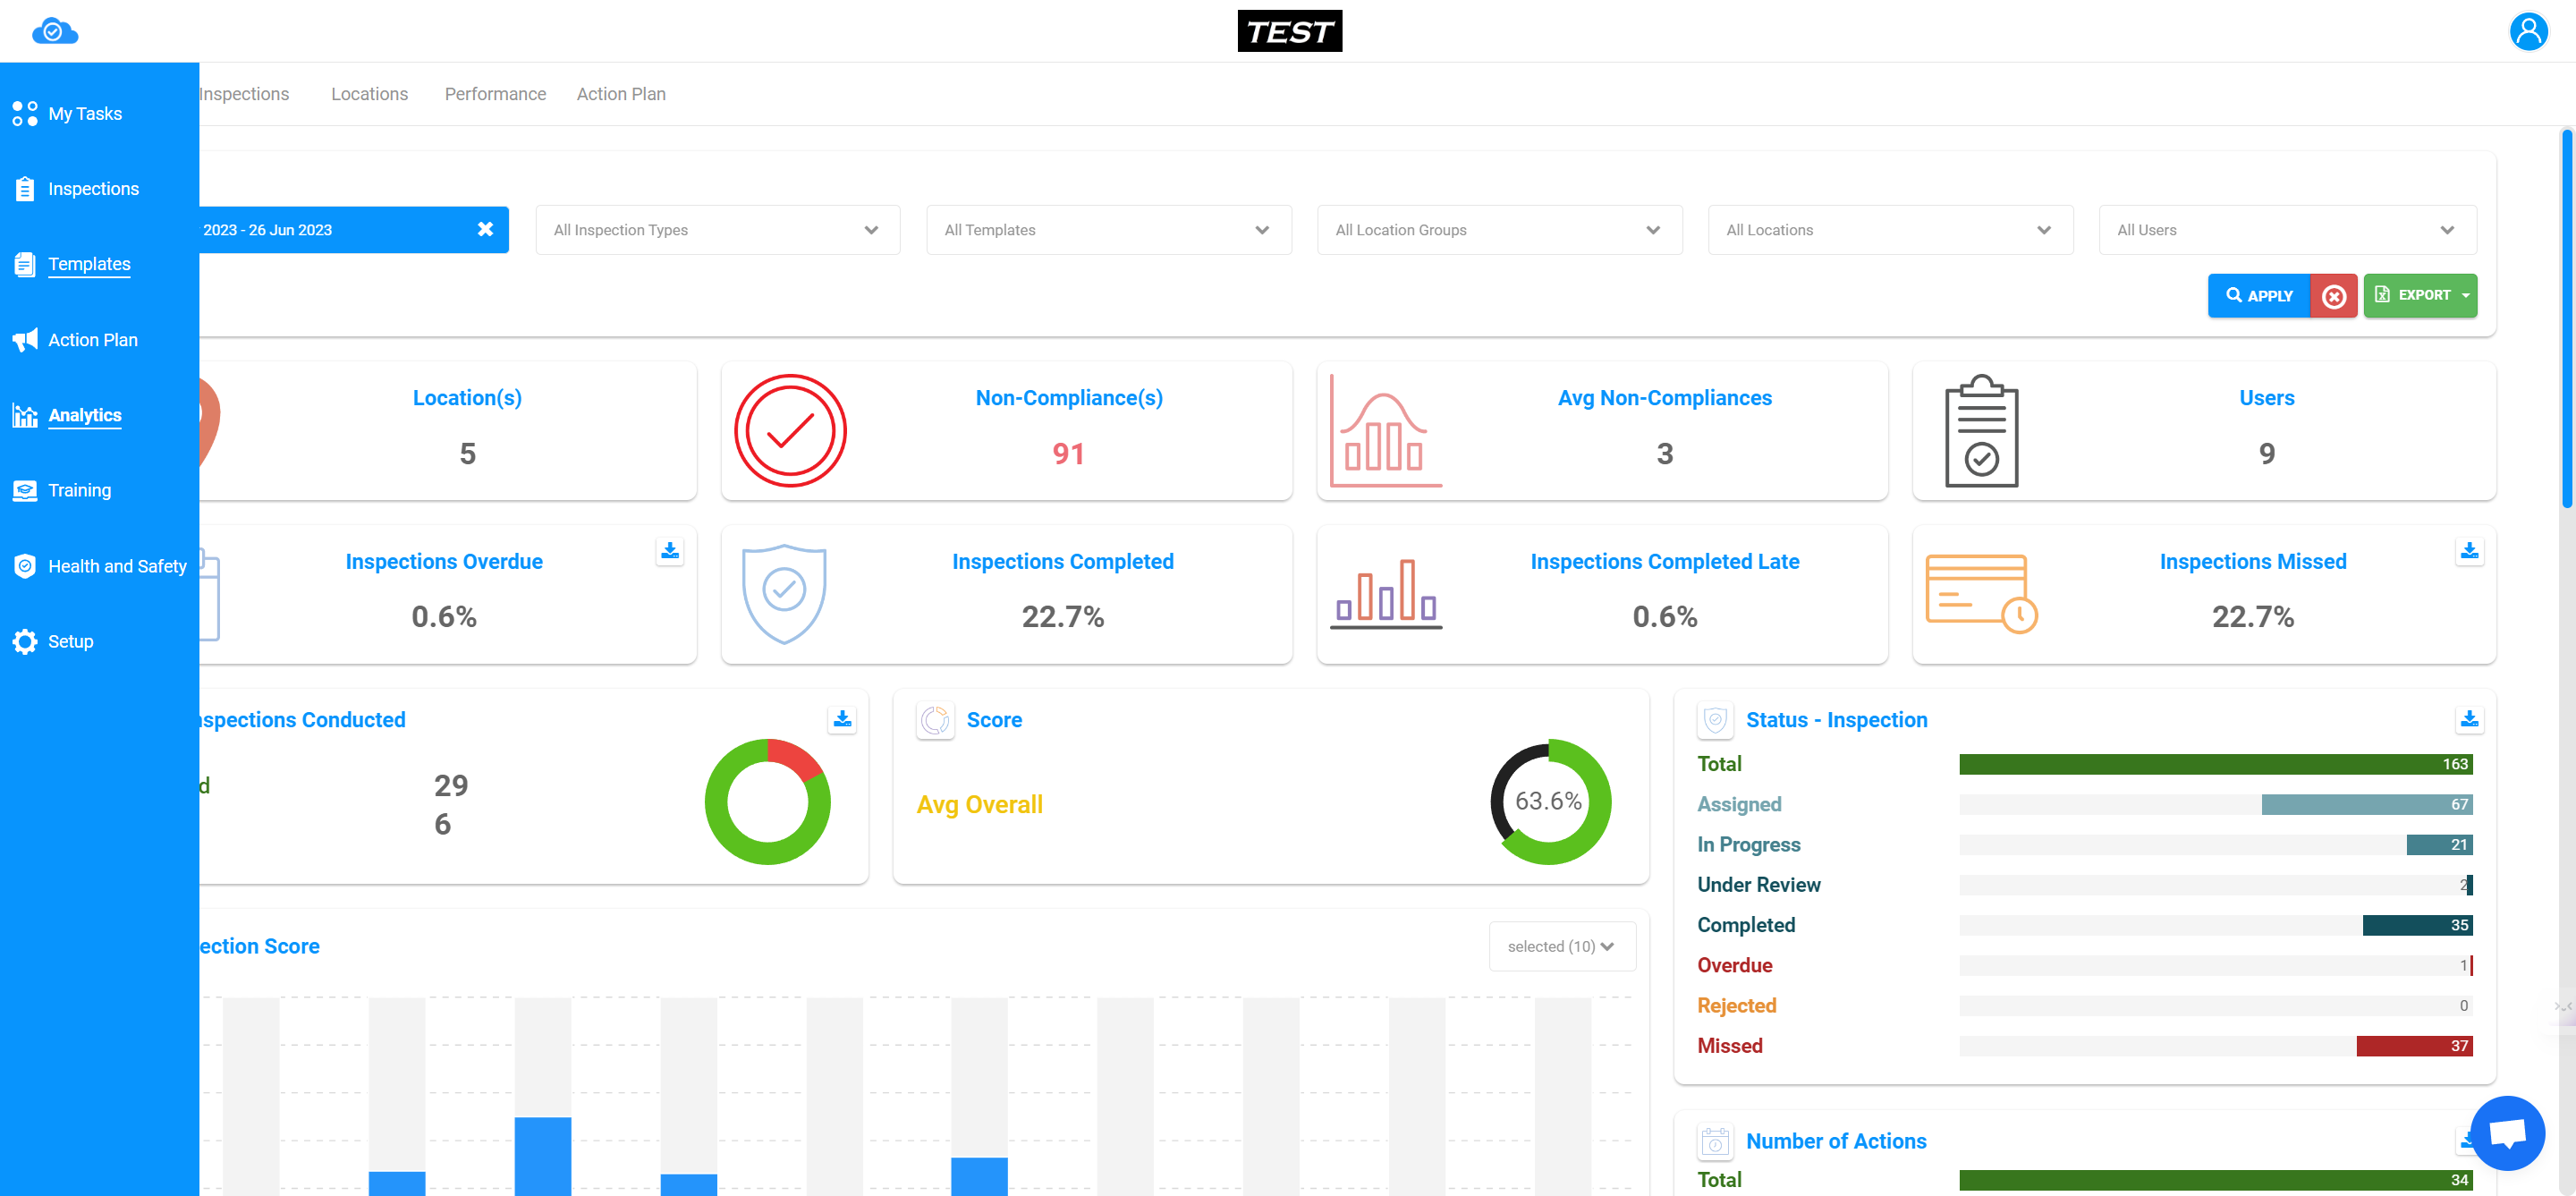Image resolution: width=2576 pixels, height=1196 pixels.
Task: Download Status - Inspection data
Action: (2469, 719)
